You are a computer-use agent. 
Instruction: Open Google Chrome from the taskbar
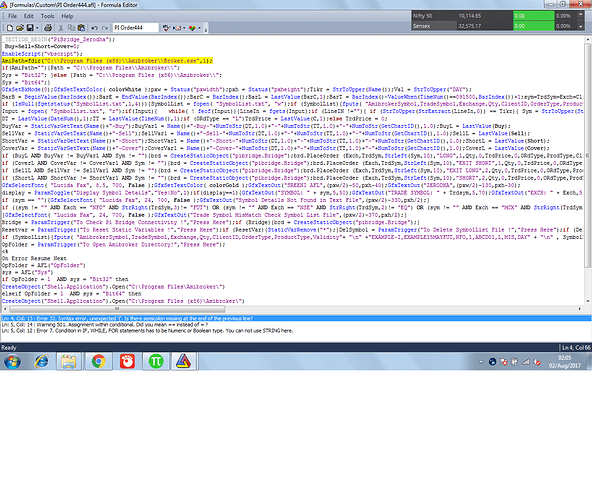pos(99,362)
